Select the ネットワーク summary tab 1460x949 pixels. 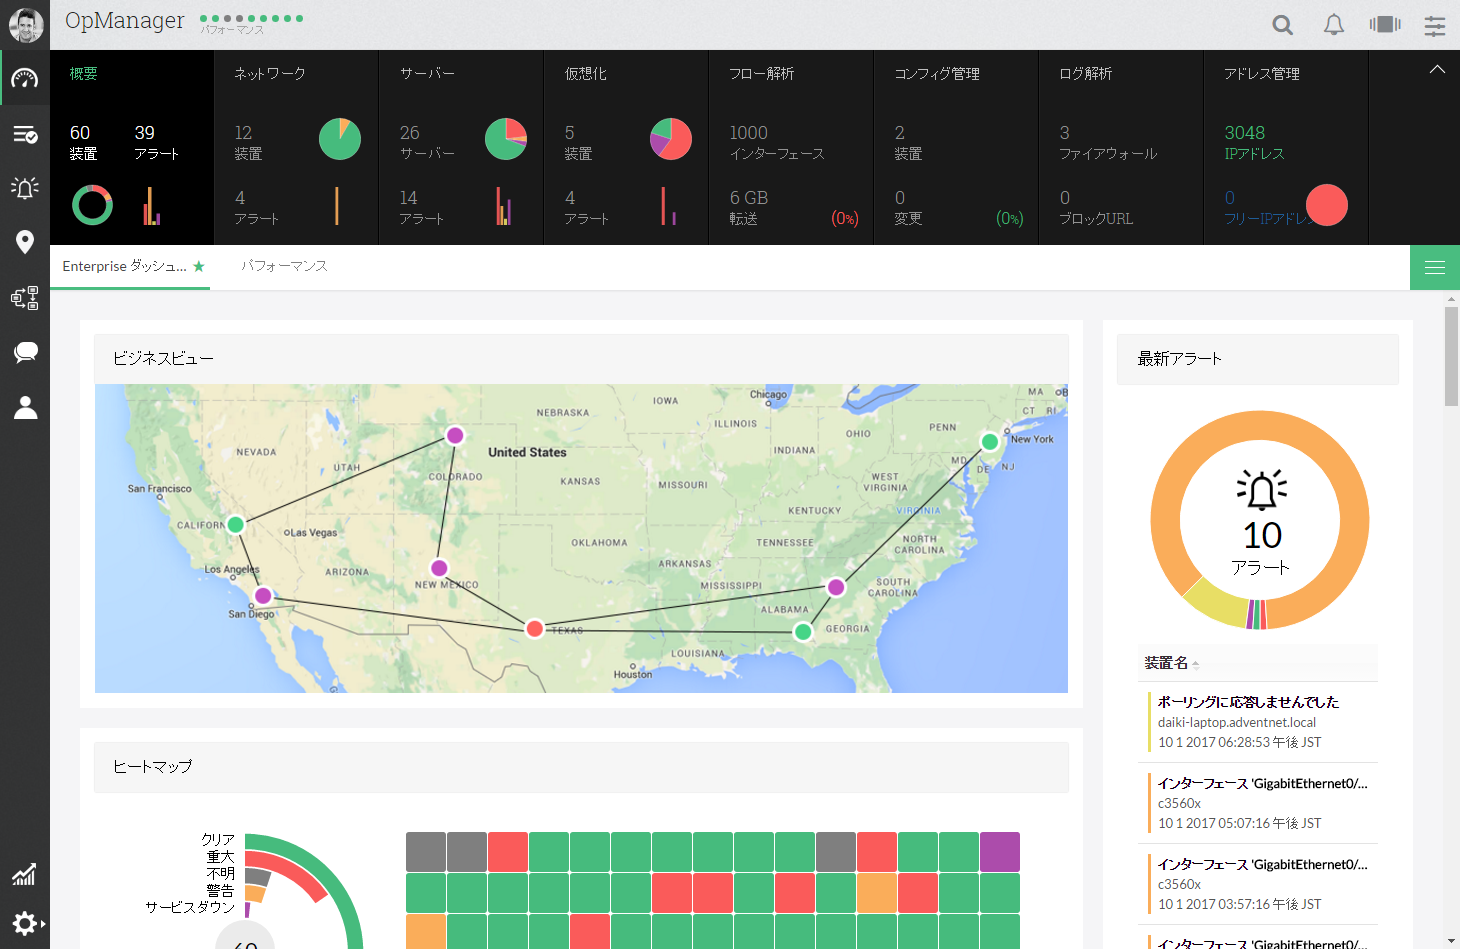[270, 74]
